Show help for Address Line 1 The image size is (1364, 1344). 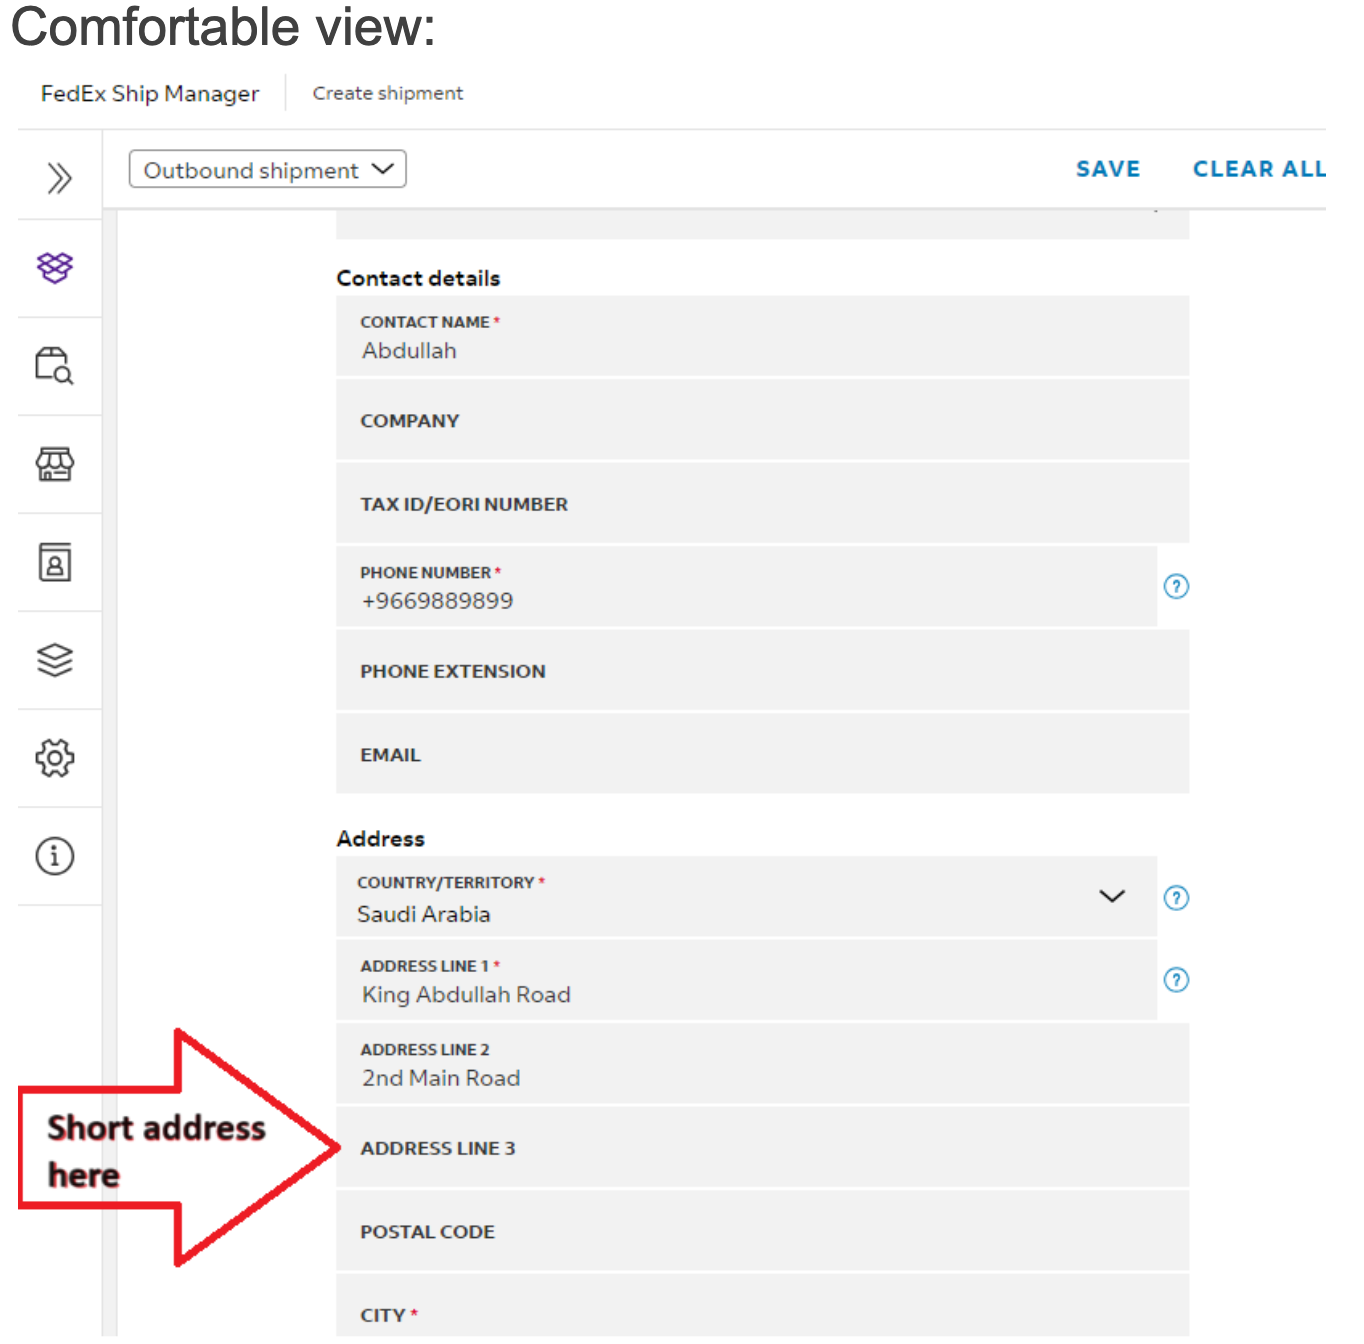point(1176,980)
